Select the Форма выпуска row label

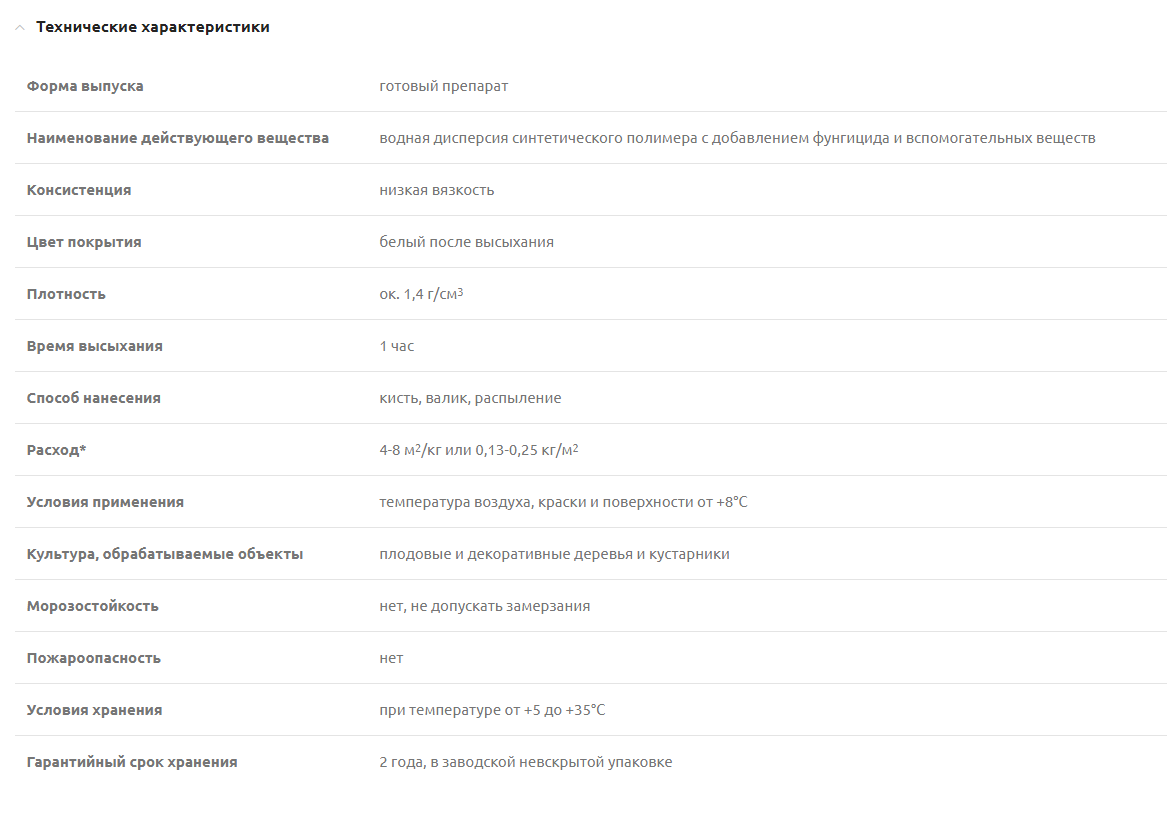(85, 86)
